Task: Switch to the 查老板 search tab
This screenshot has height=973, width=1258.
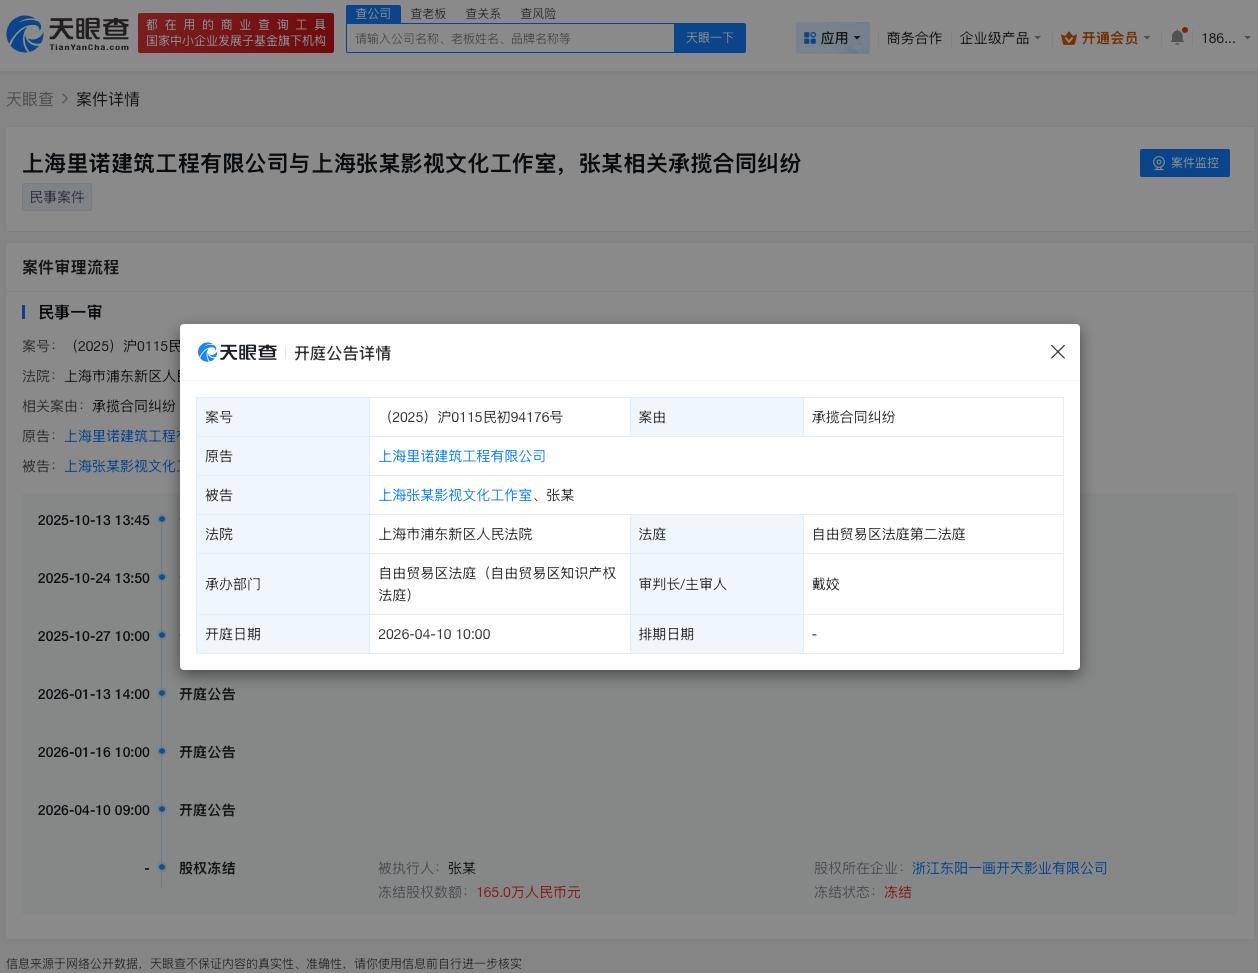Action: 428,13
